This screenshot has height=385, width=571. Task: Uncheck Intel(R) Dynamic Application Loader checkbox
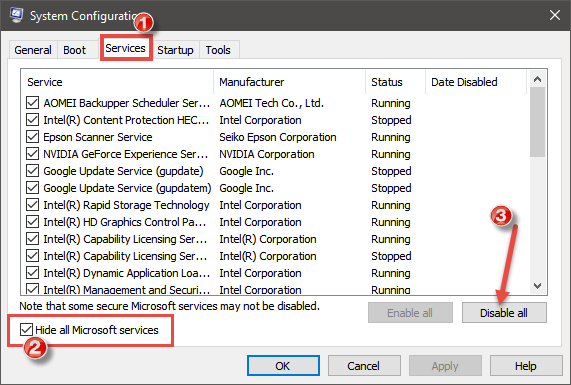coord(32,273)
